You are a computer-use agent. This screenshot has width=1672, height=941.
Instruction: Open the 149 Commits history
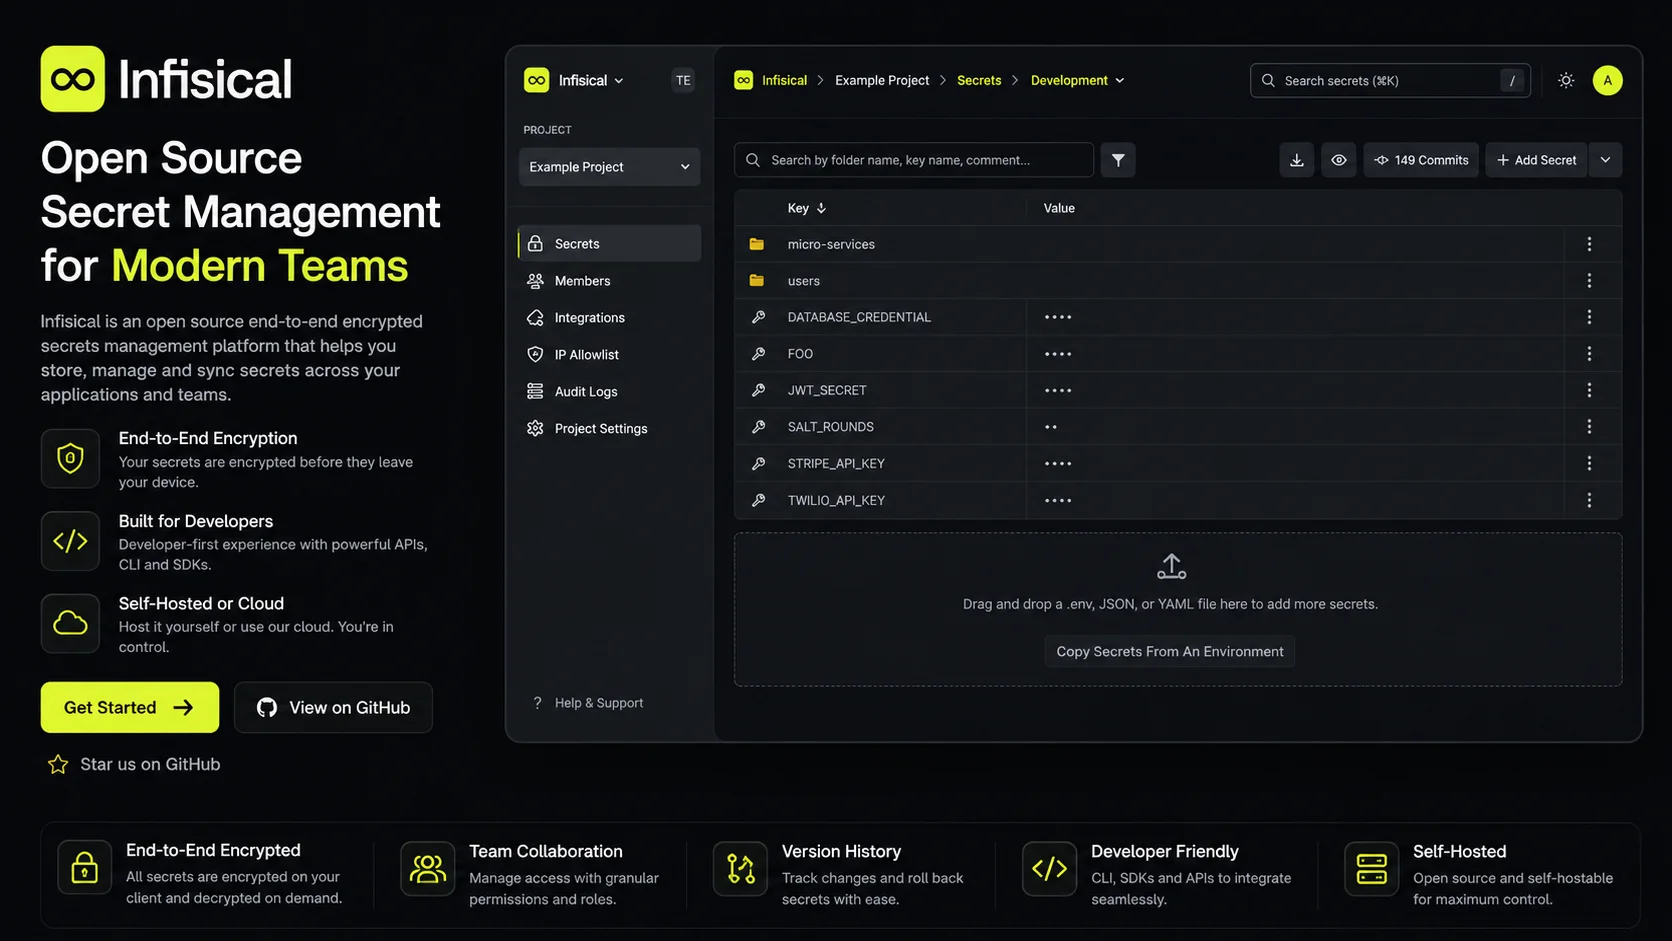pyautogui.click(x=1421, y=160)
